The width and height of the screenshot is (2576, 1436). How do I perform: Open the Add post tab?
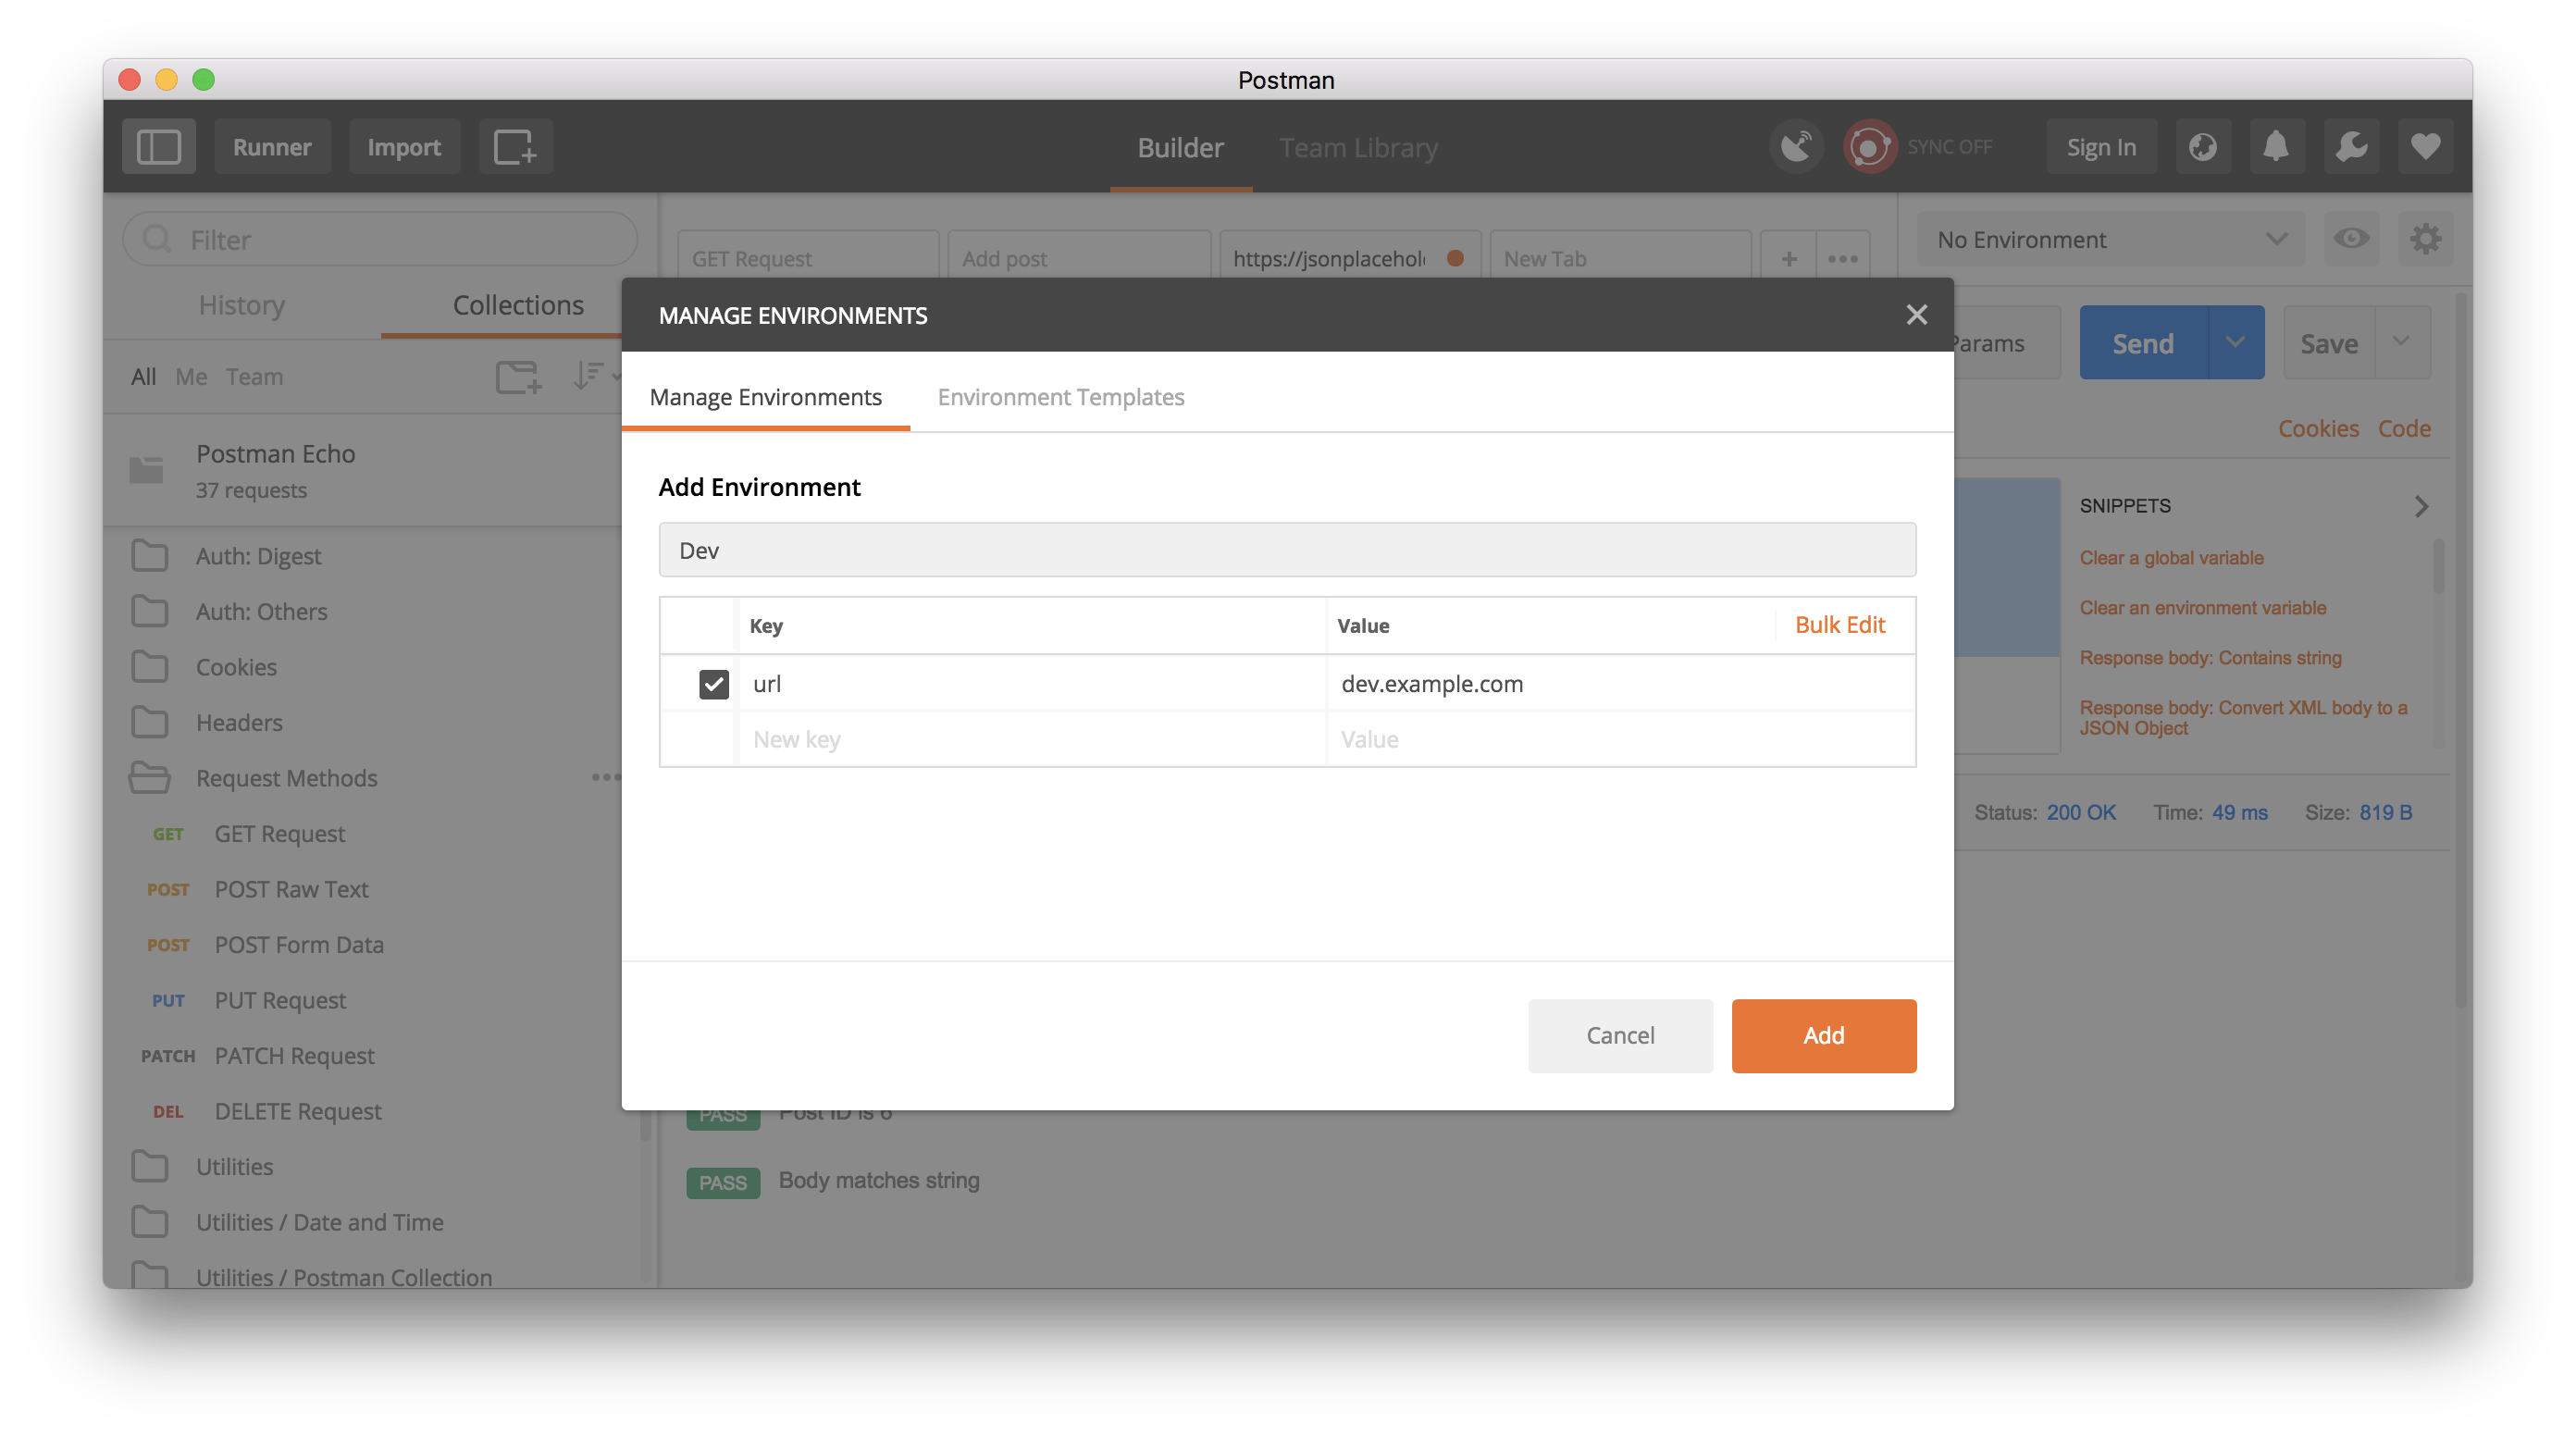1079,258
